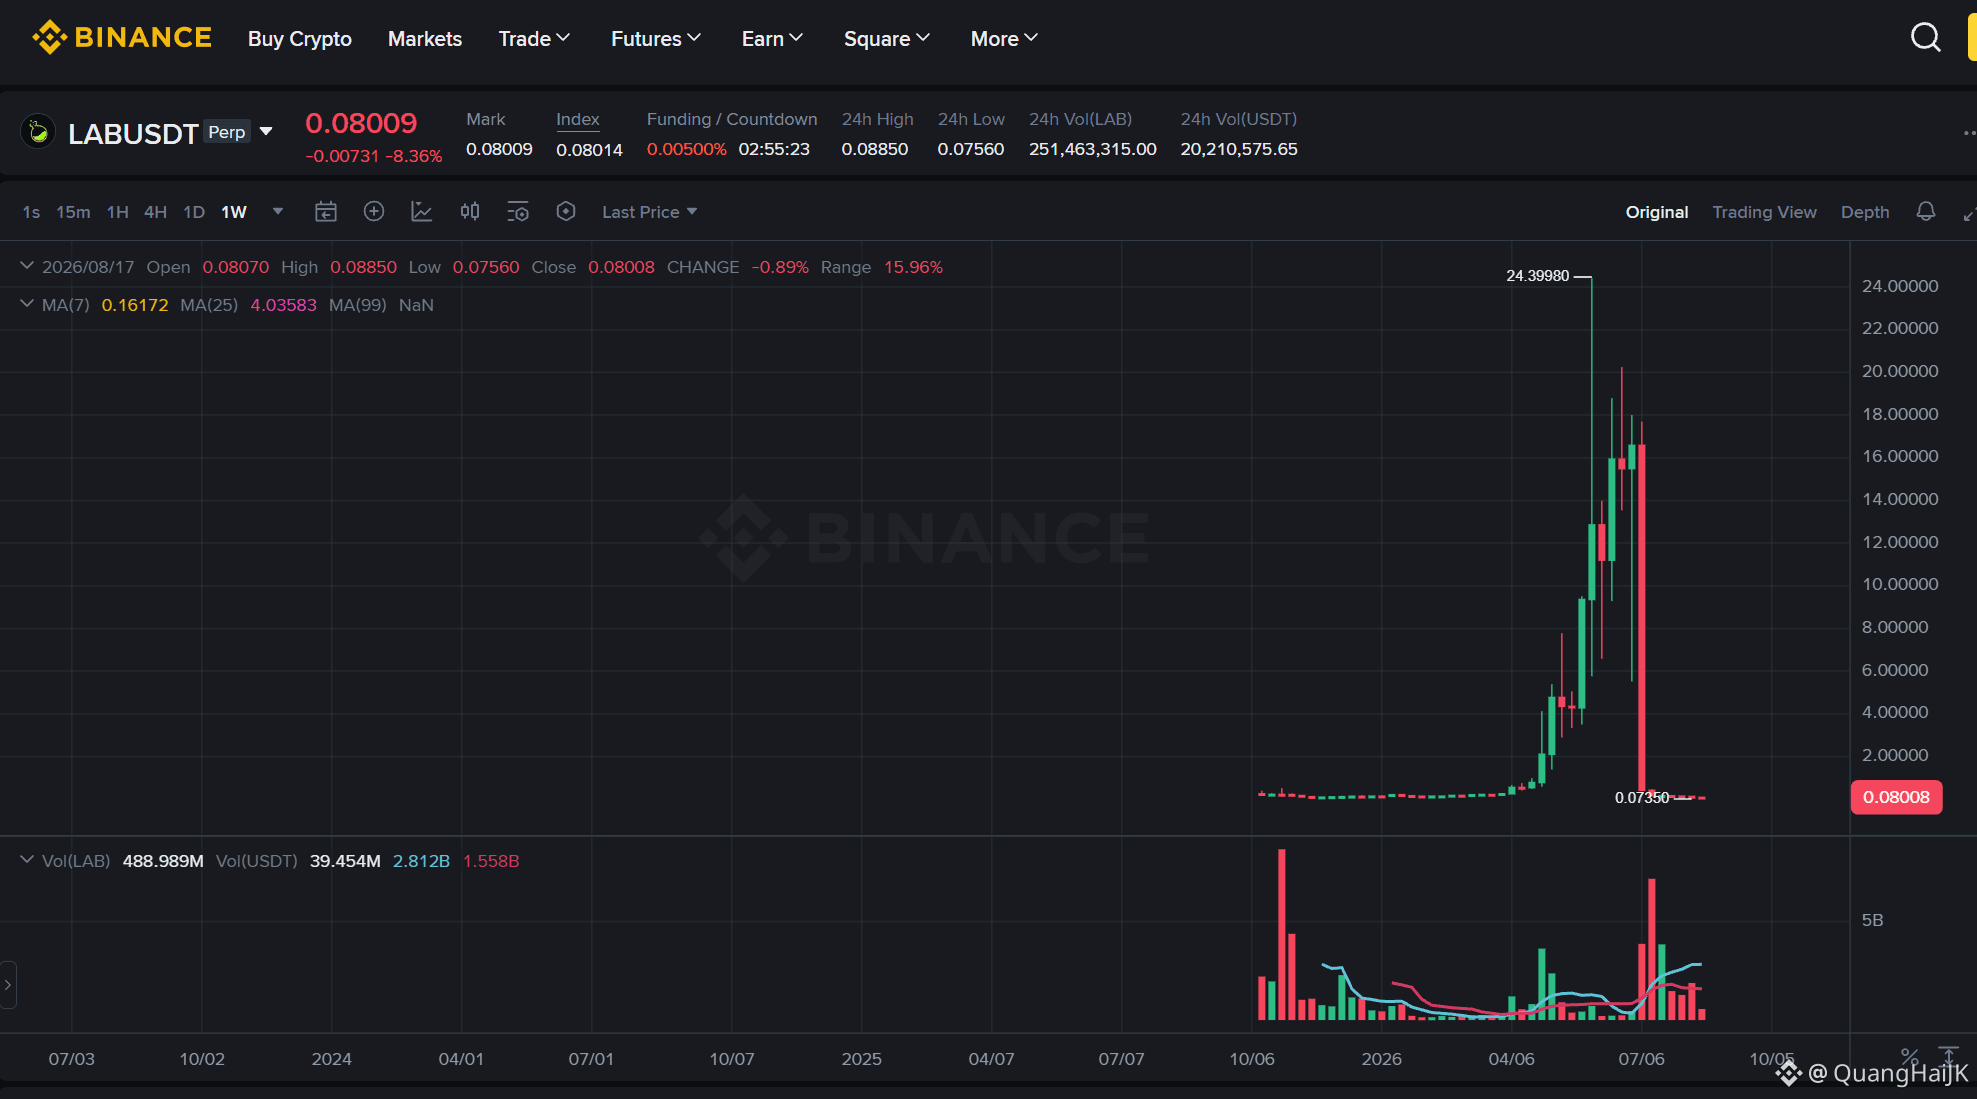Select the 1s timeframe
1977x1099 pixels.
pos(31,212)
